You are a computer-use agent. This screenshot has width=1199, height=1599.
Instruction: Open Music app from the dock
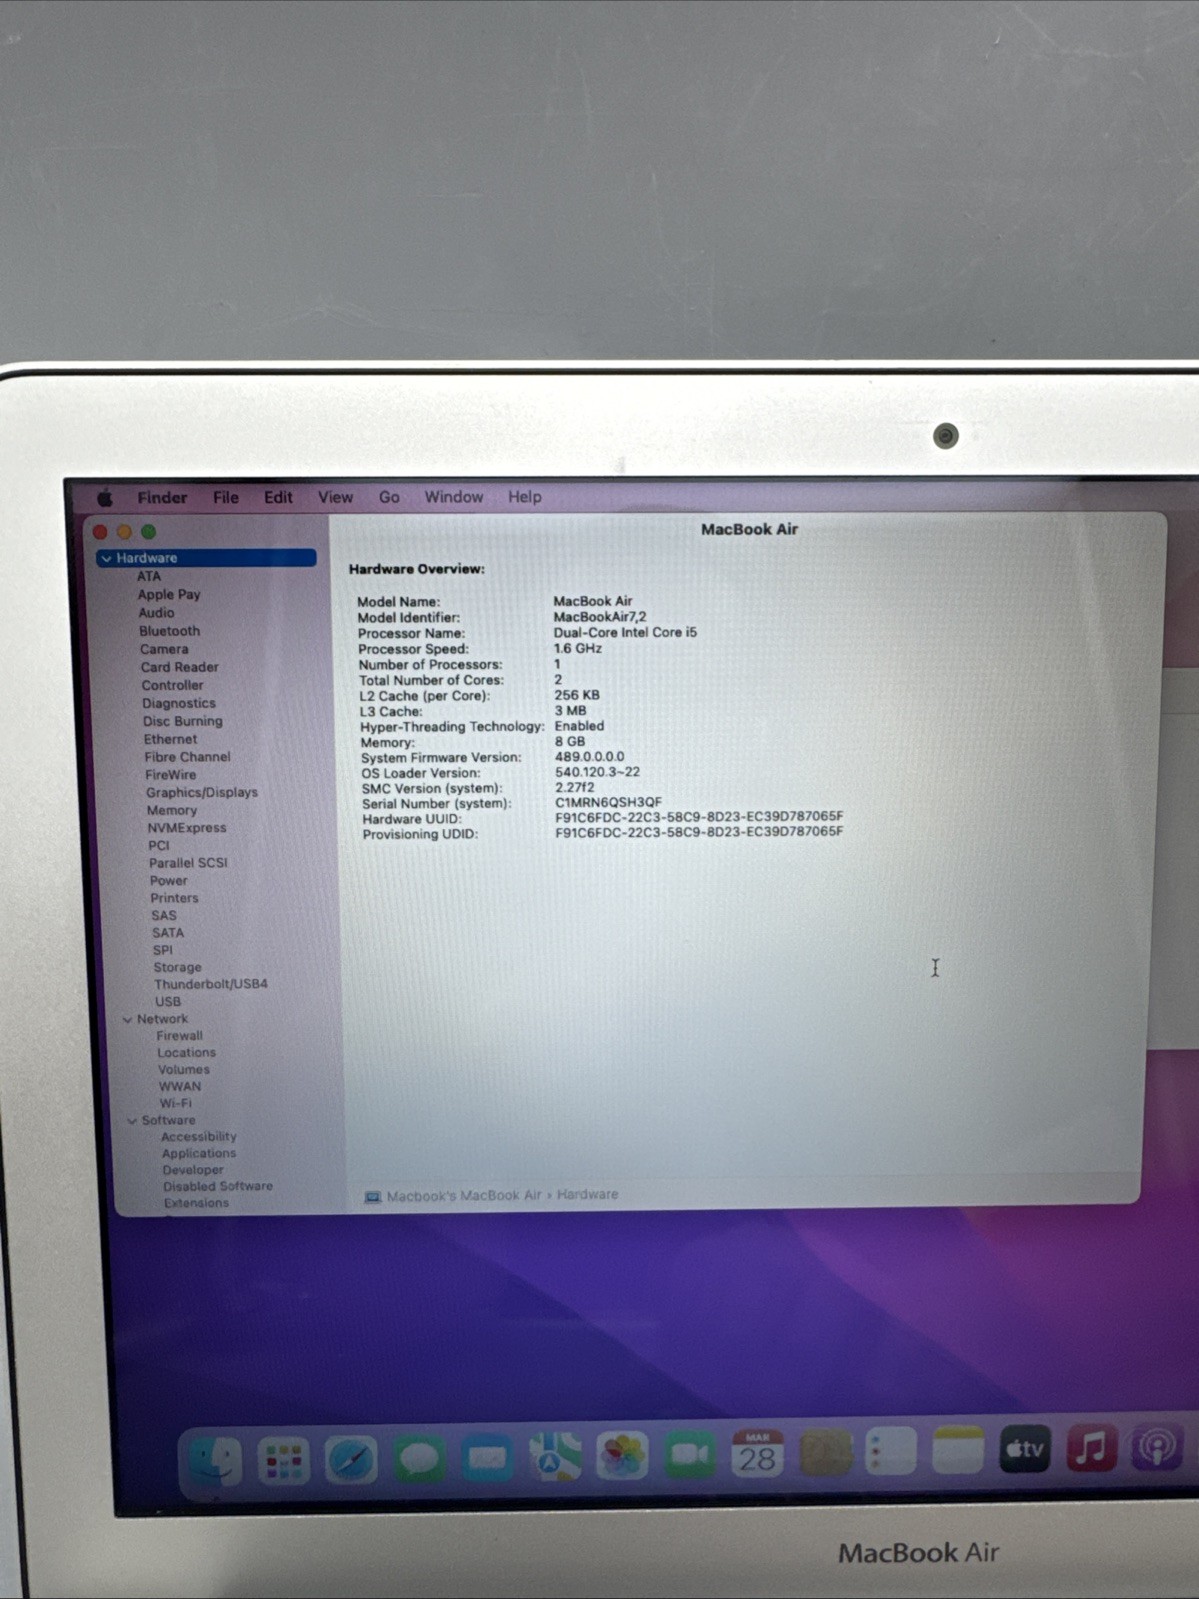click(x=1091, y=1448)
